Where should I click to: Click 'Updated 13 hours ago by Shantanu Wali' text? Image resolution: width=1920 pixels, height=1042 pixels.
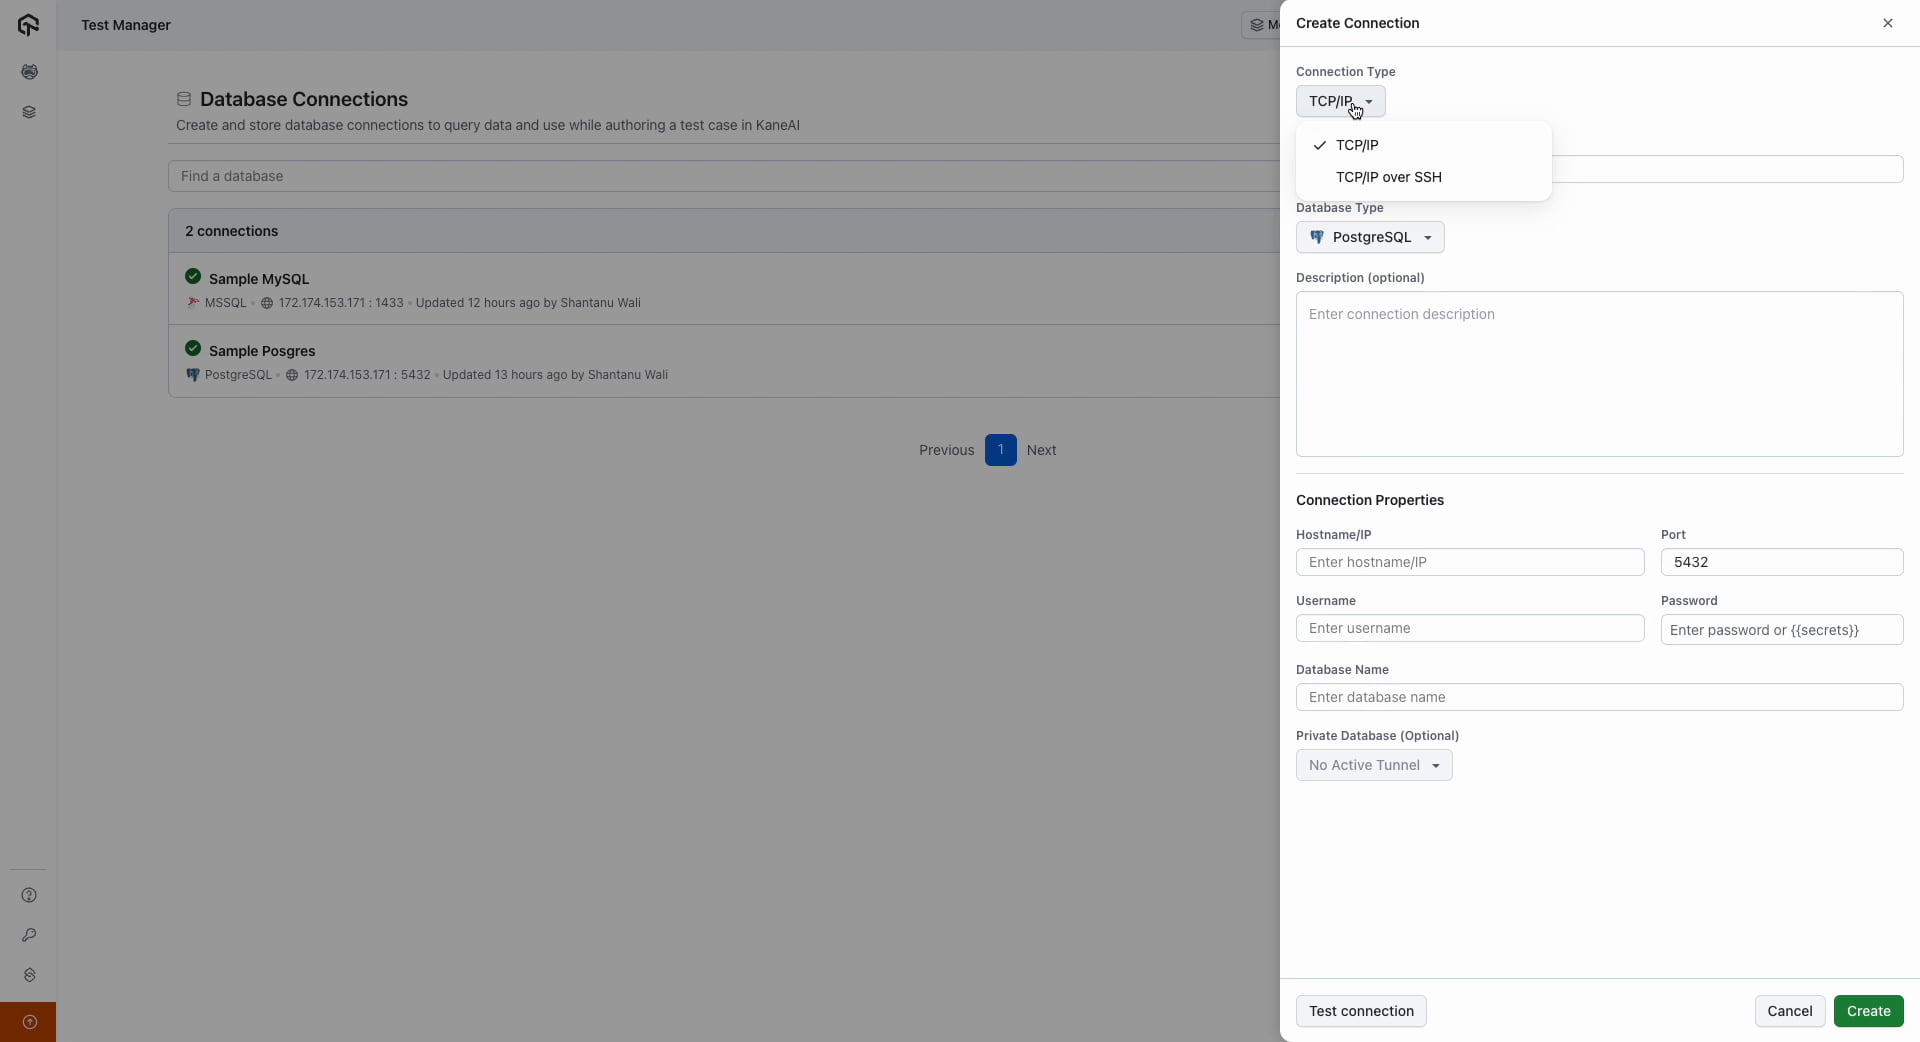coord(555,375)
